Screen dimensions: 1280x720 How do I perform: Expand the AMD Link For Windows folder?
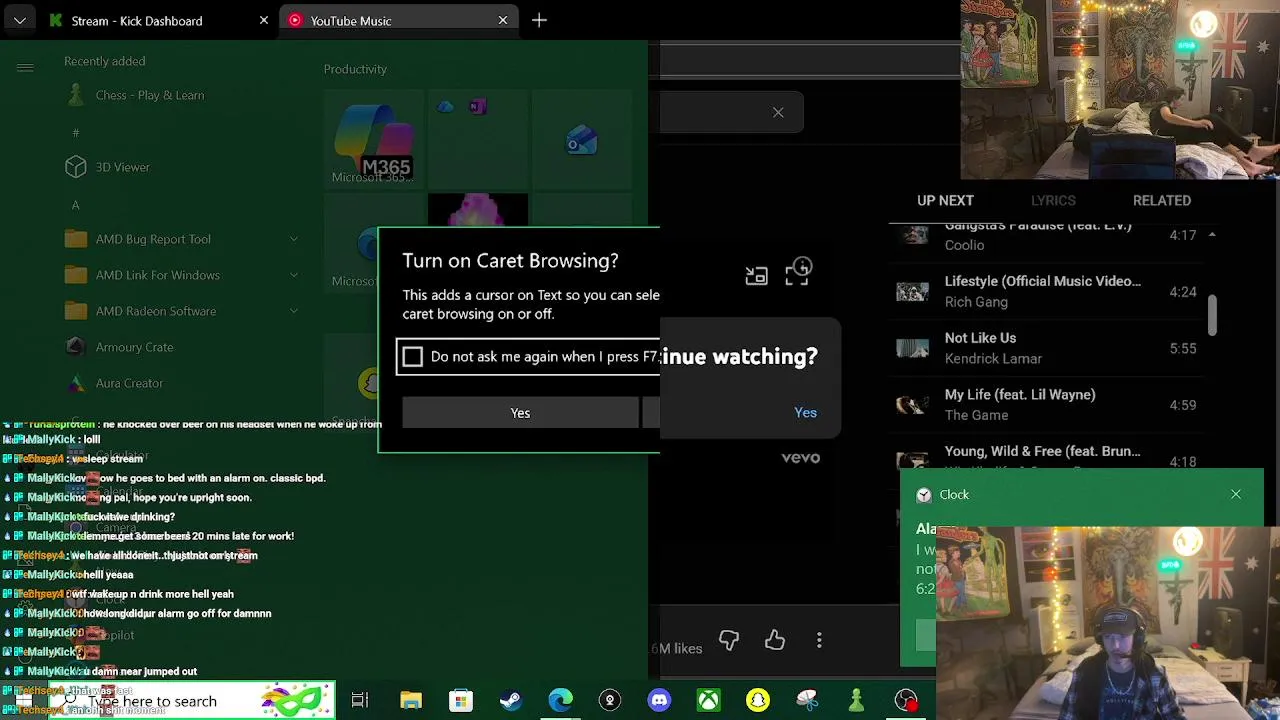[x=294, y=275]
